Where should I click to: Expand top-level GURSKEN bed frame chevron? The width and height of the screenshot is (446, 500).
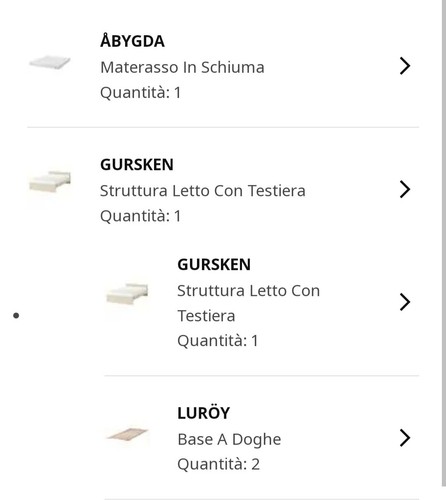[x=405, y=190]
